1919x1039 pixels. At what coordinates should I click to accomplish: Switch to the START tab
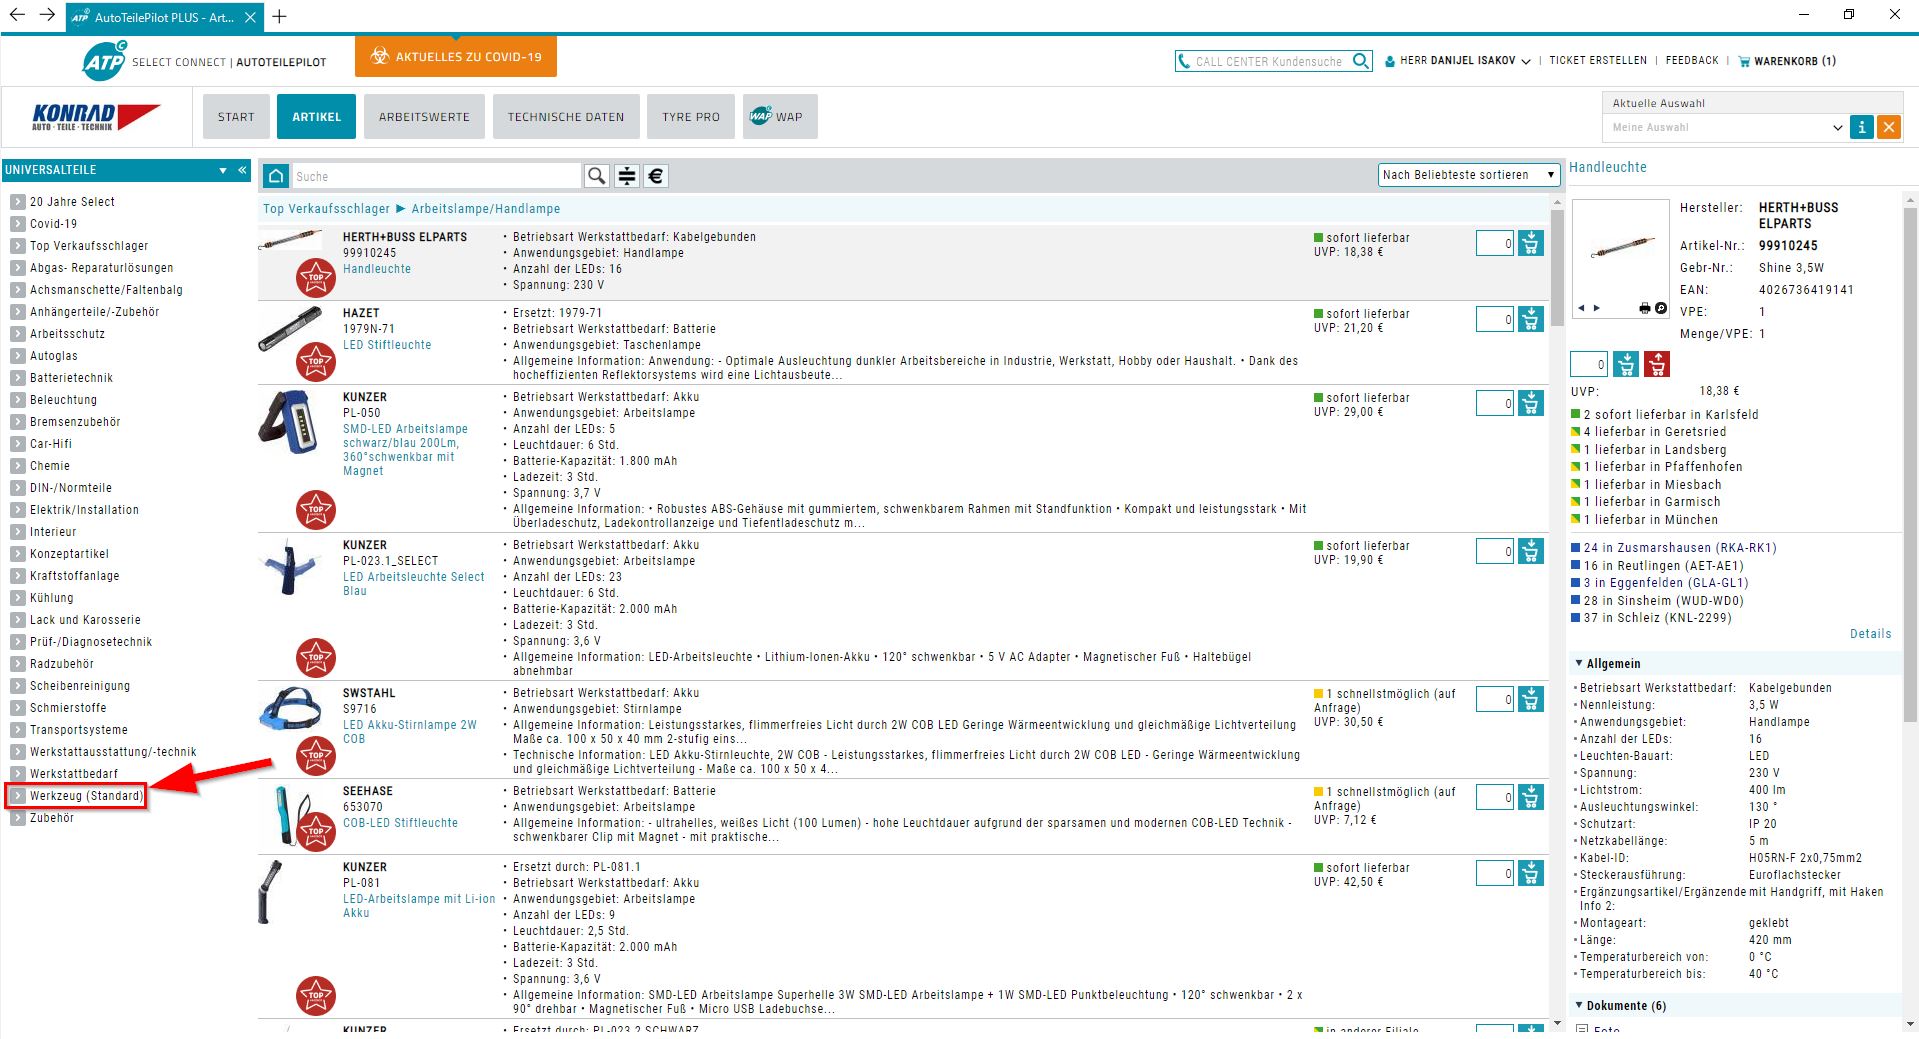(236, 117)
